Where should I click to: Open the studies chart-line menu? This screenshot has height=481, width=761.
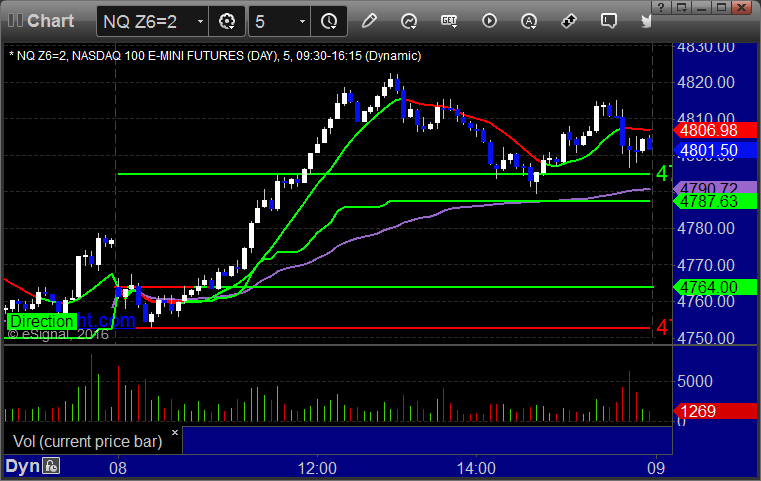coord(409,21)
